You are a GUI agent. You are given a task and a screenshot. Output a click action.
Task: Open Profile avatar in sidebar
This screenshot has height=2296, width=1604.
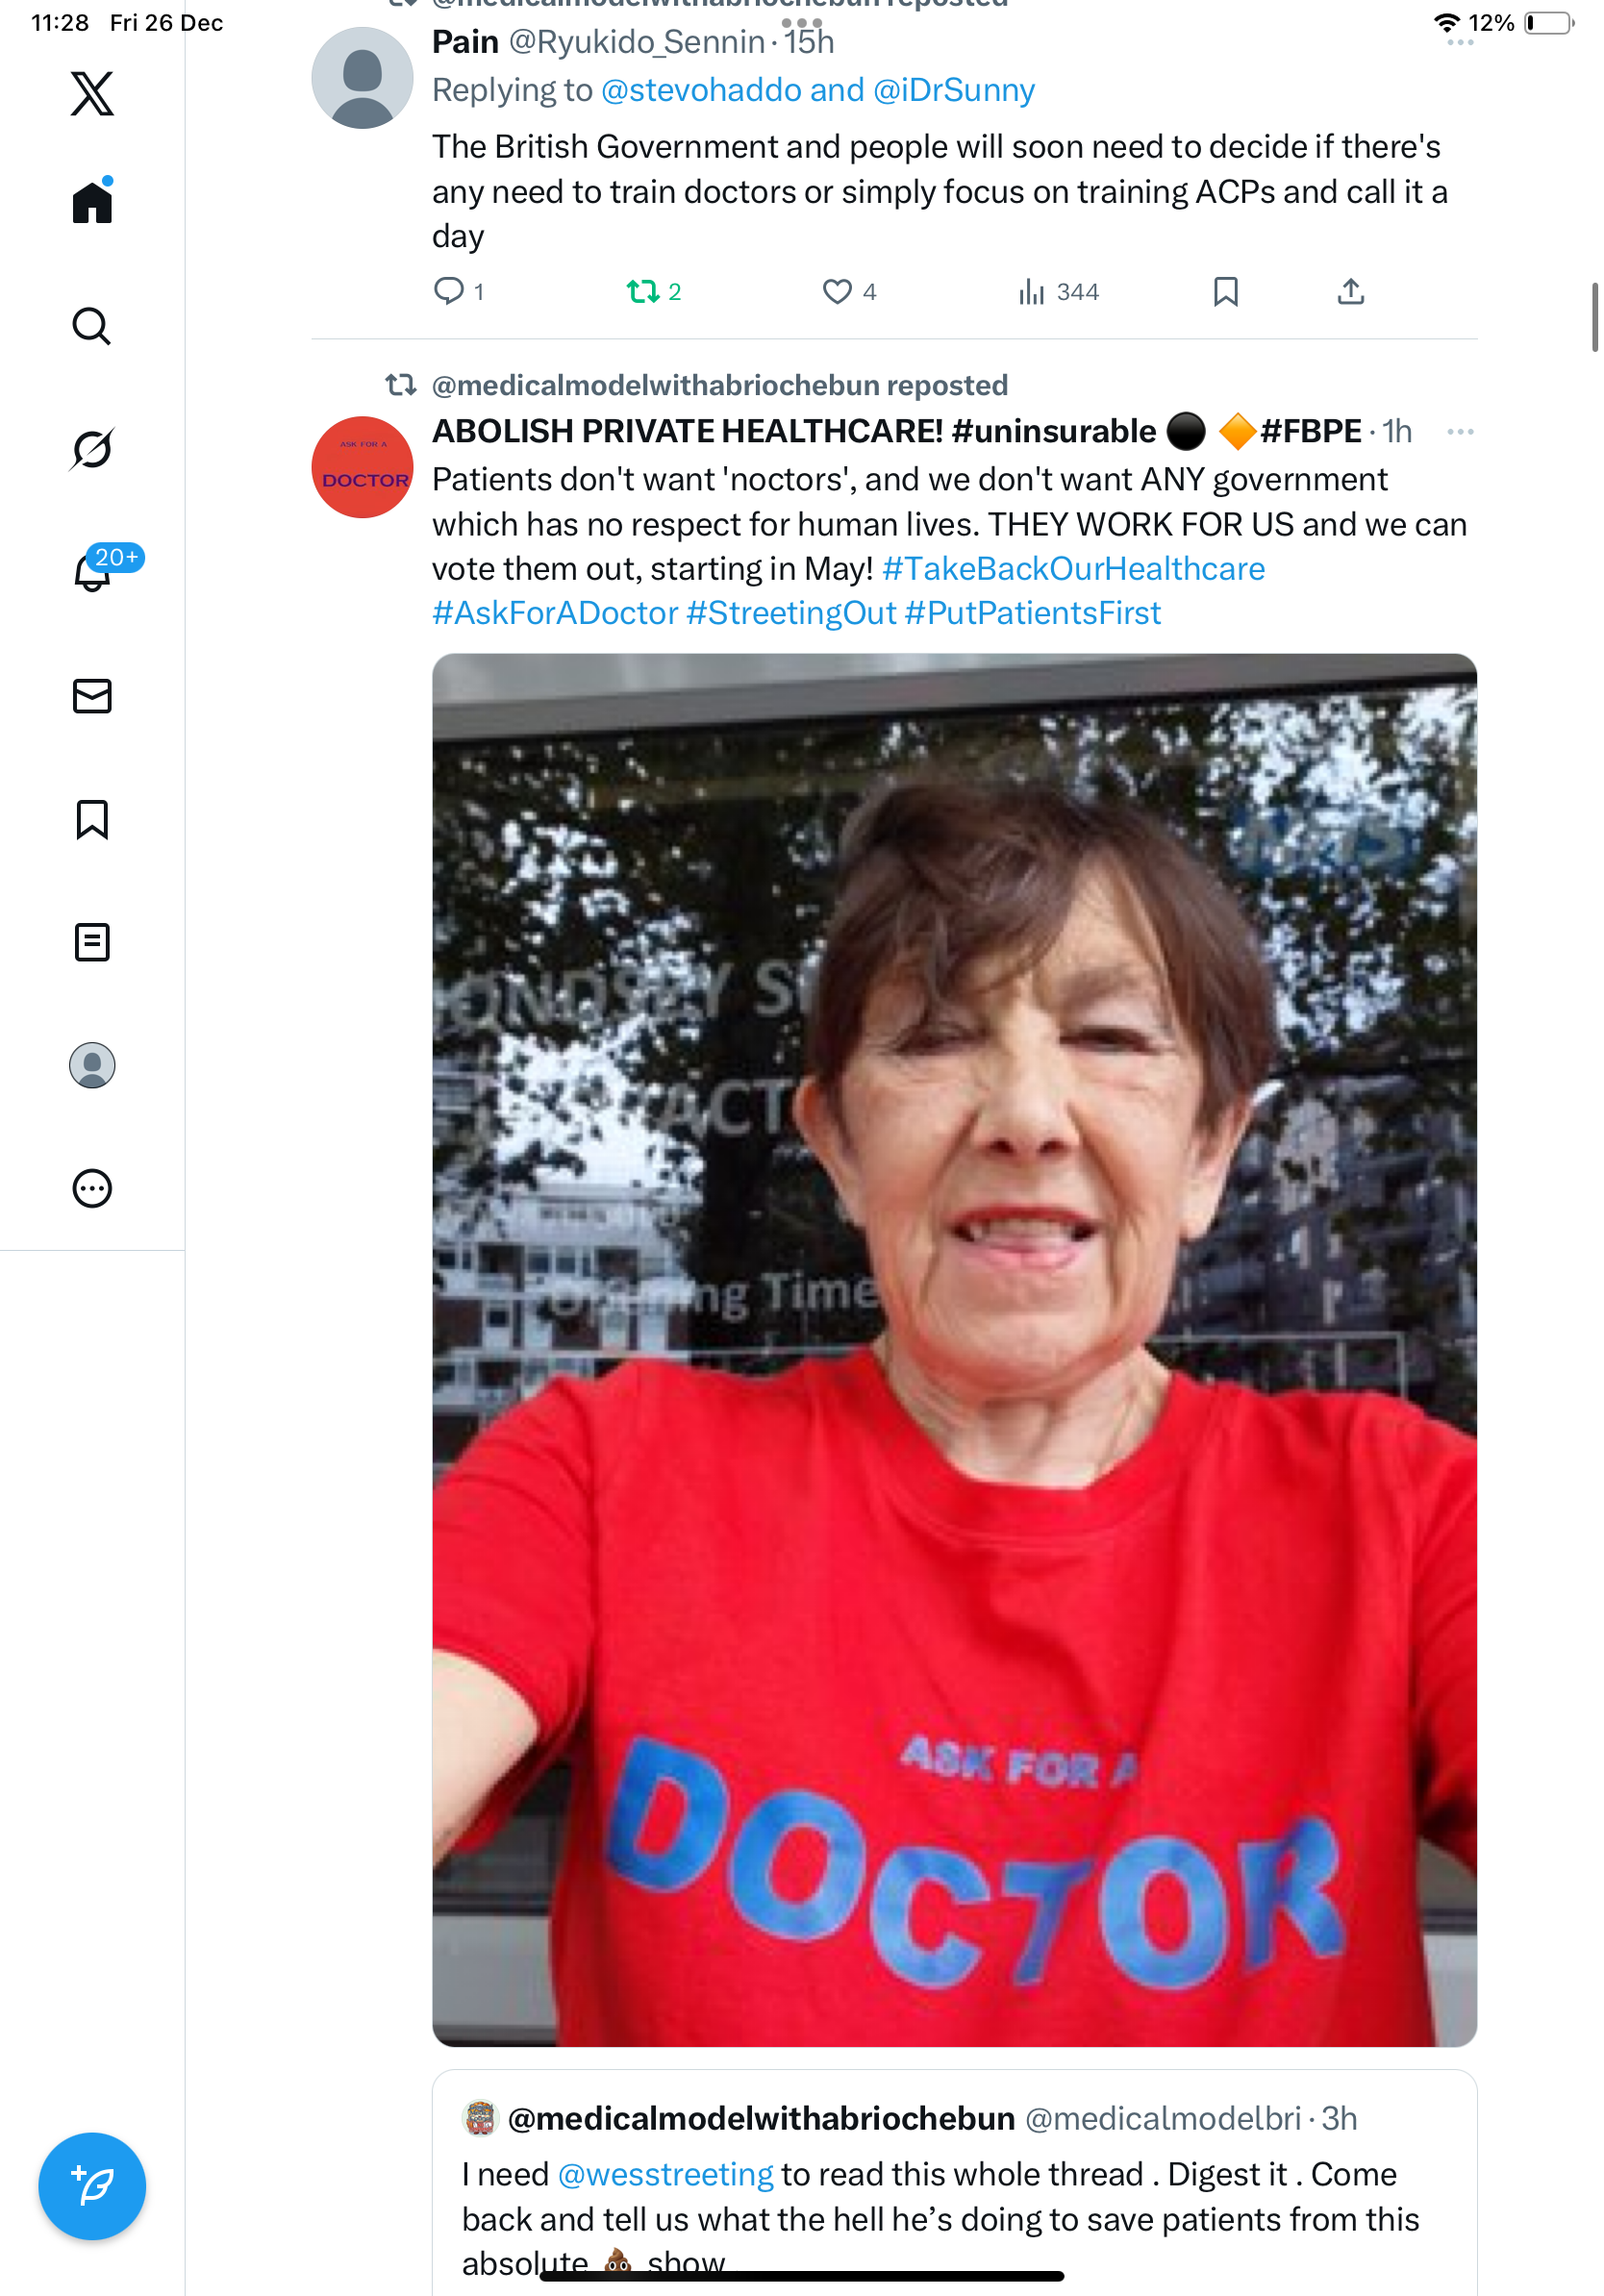[x=92, y=1065]
